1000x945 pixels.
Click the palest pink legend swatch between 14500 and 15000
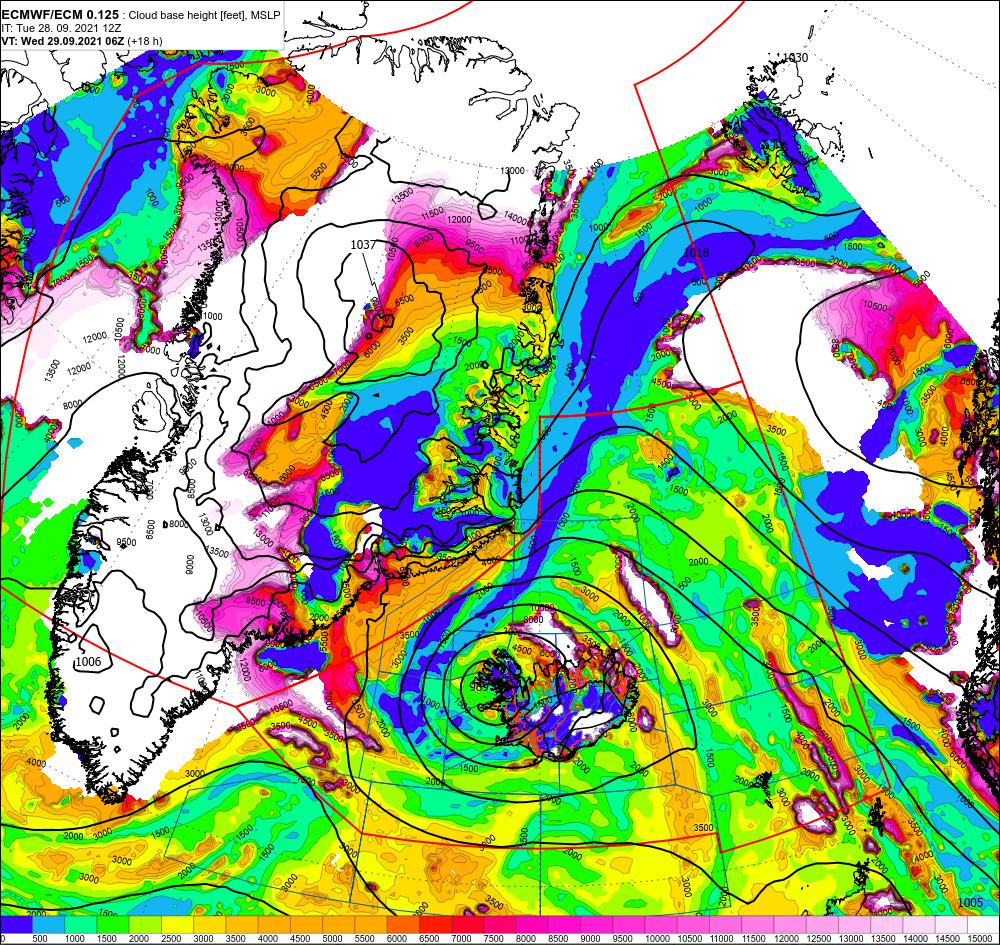[952, 925]
